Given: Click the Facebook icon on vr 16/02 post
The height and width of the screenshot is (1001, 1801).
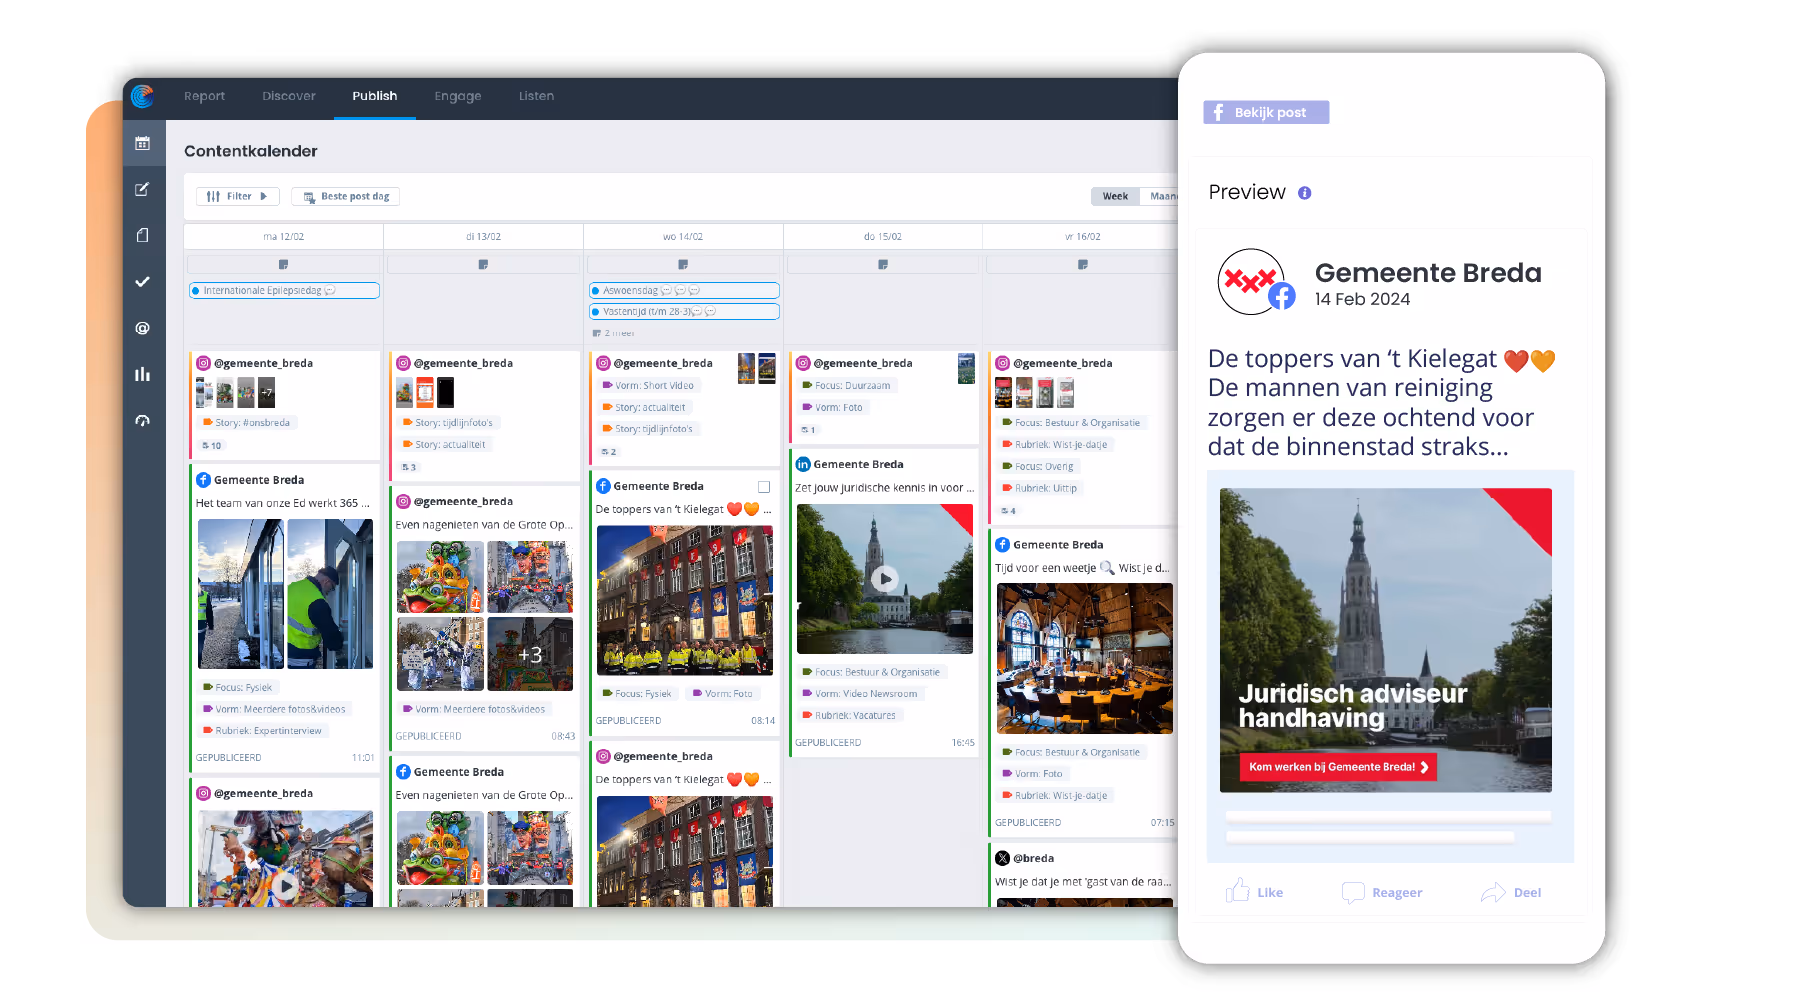Looking at the screenshot, I should [x=1002, y=545].
